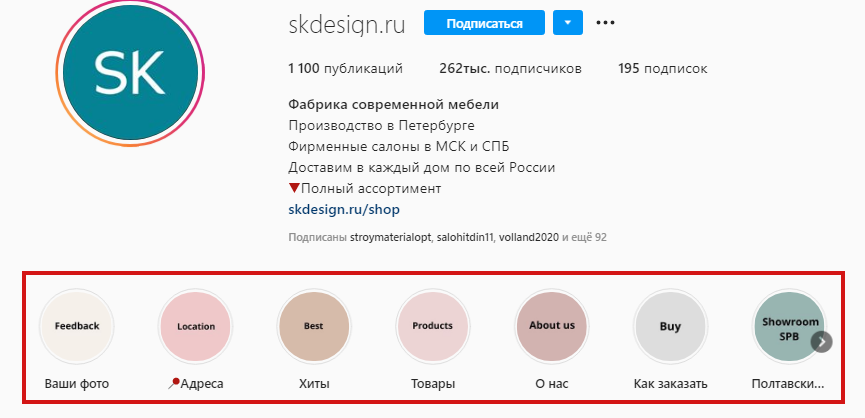865x418 pixels.
Task: Open the Buy story highlight
Action: pyautogui.click(x=670, y=325)
